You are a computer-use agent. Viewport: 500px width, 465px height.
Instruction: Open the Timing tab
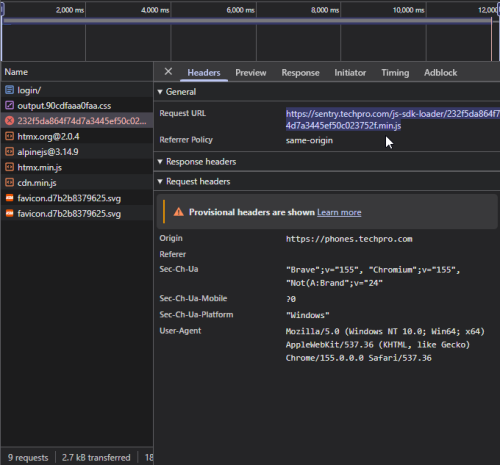tap(395, 73)
